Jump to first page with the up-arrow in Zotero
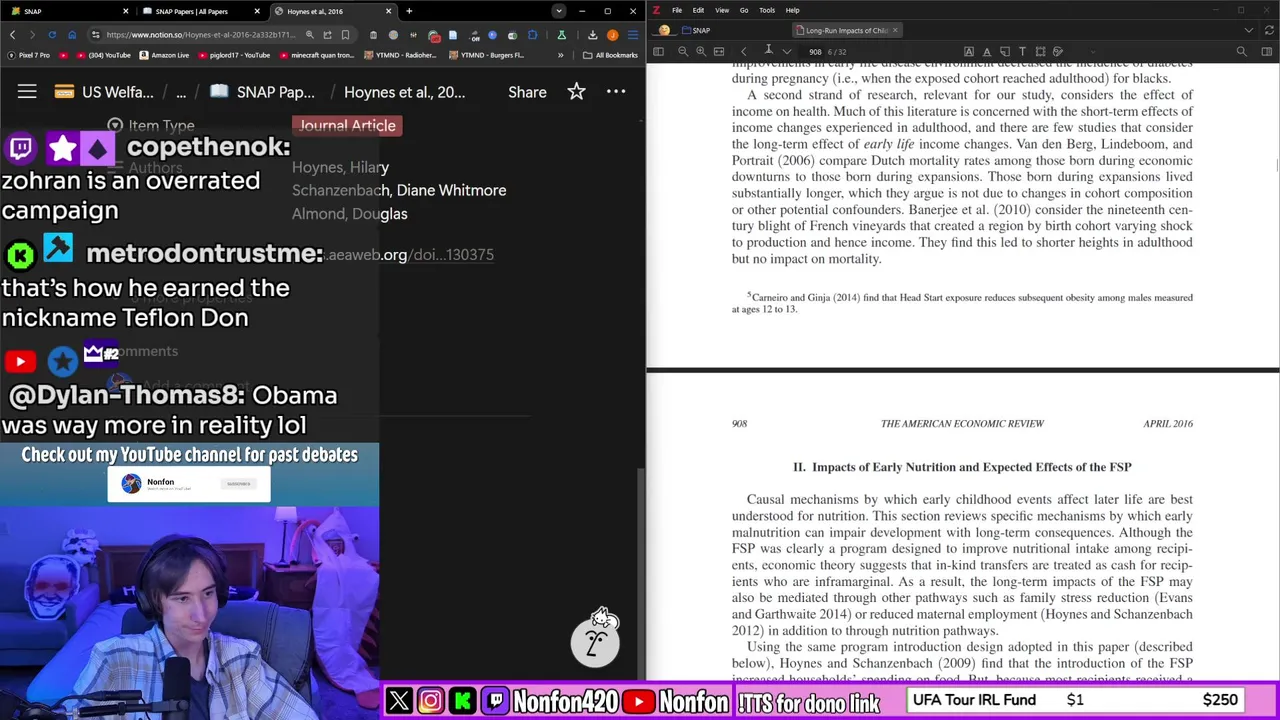Screen dimensions: 1280x720 [x=768, y=49]
